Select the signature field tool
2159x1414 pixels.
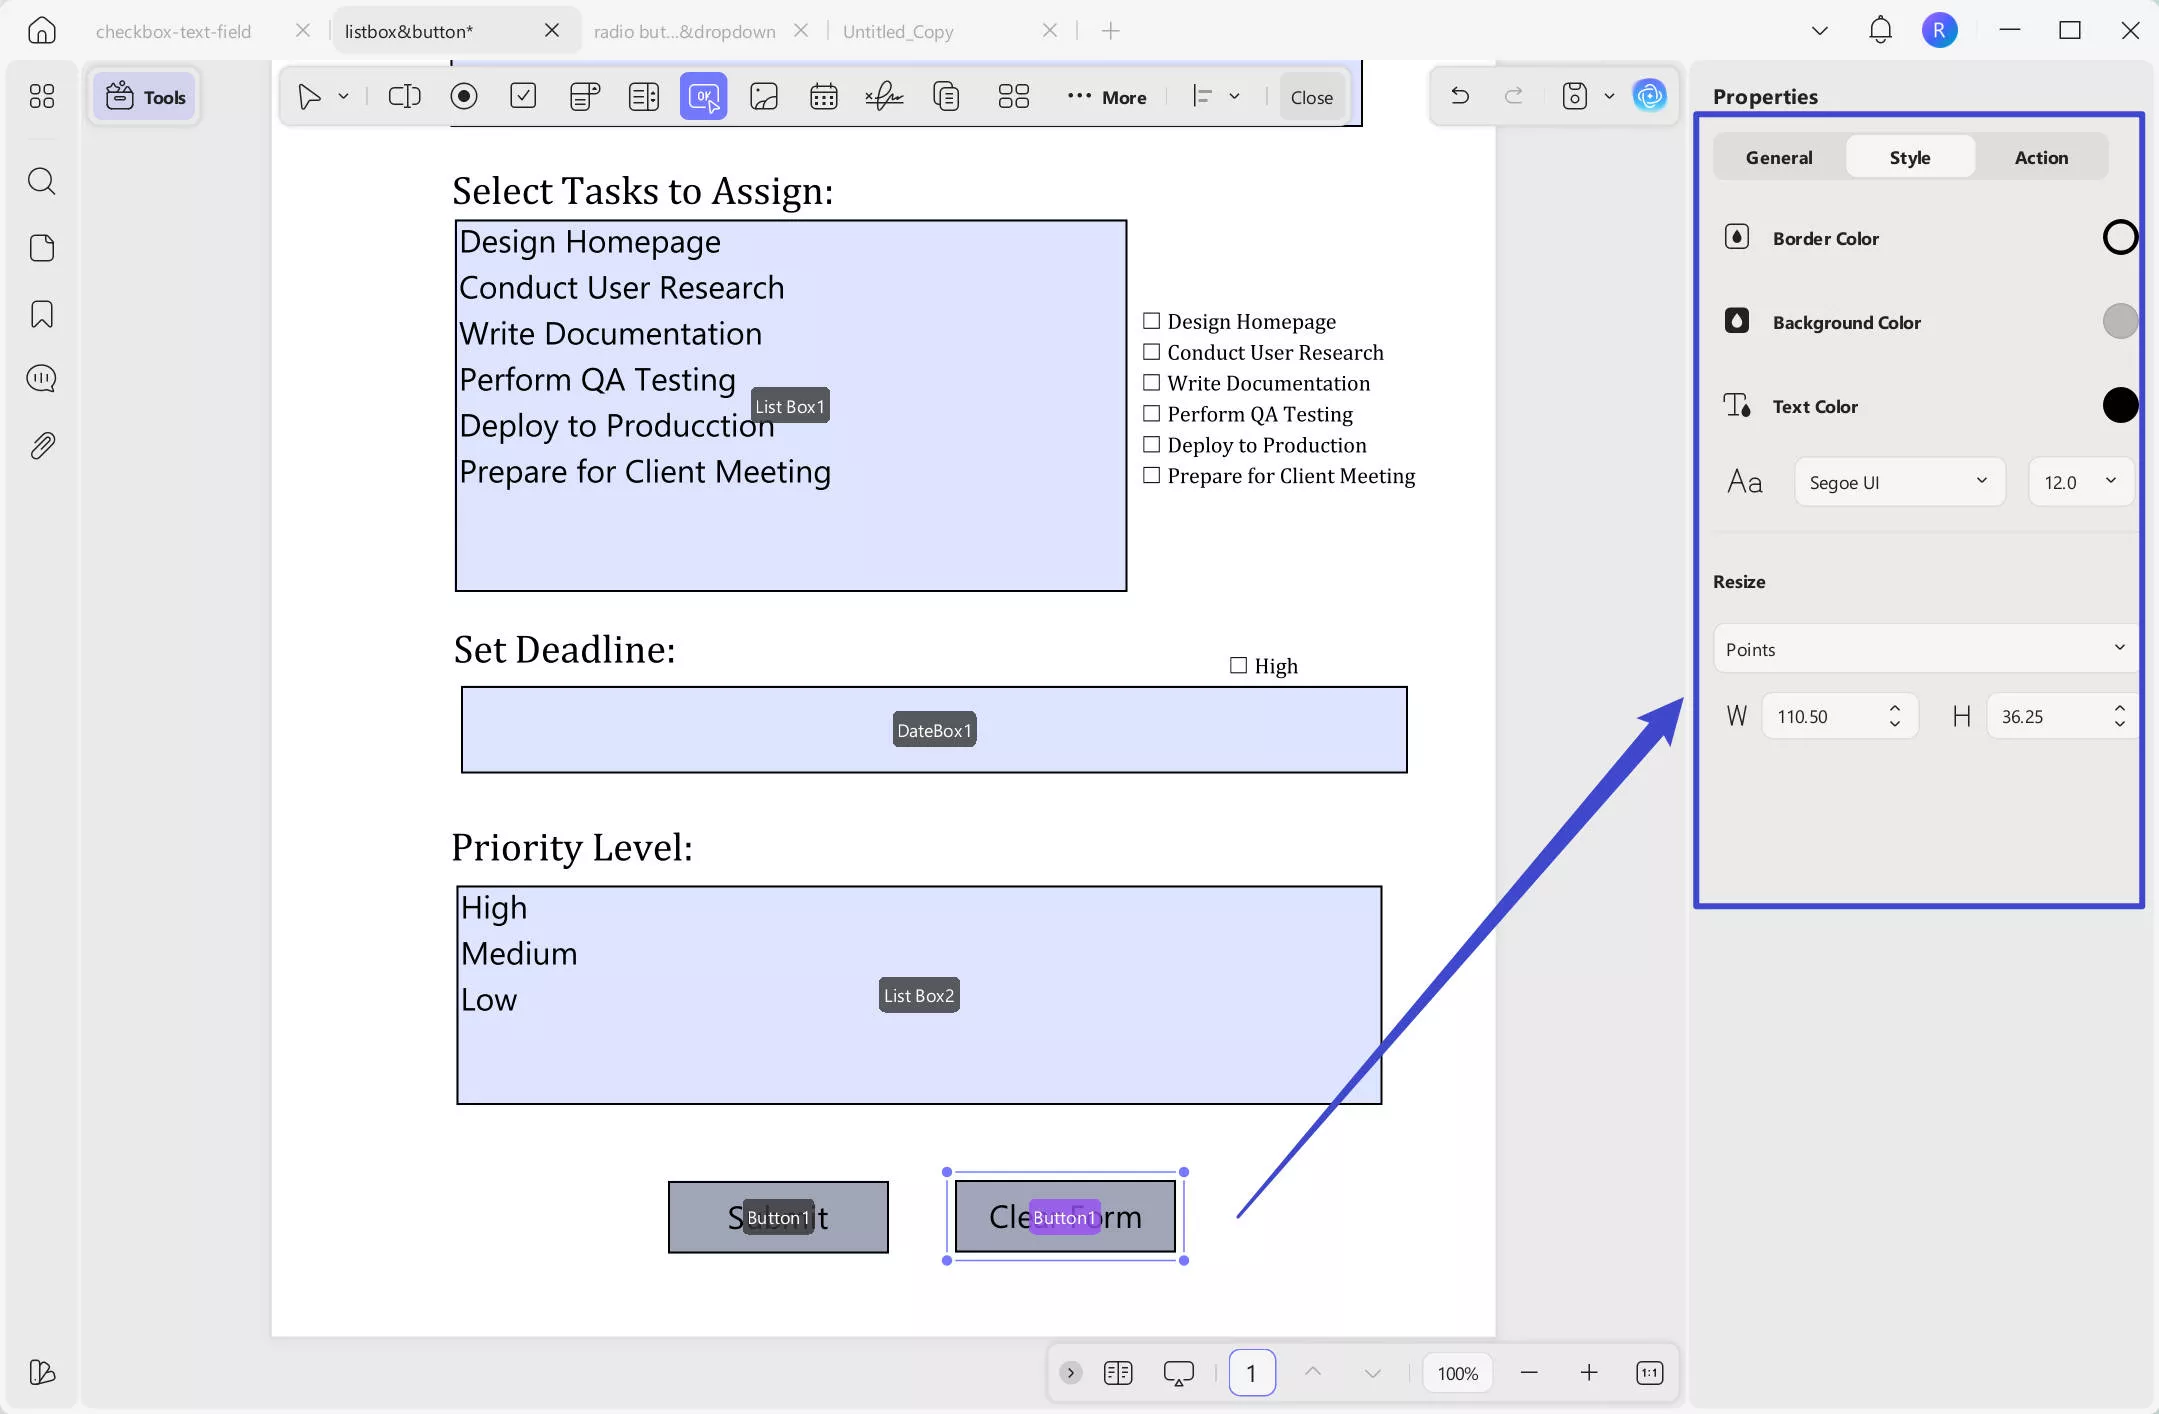pos(884,96)
